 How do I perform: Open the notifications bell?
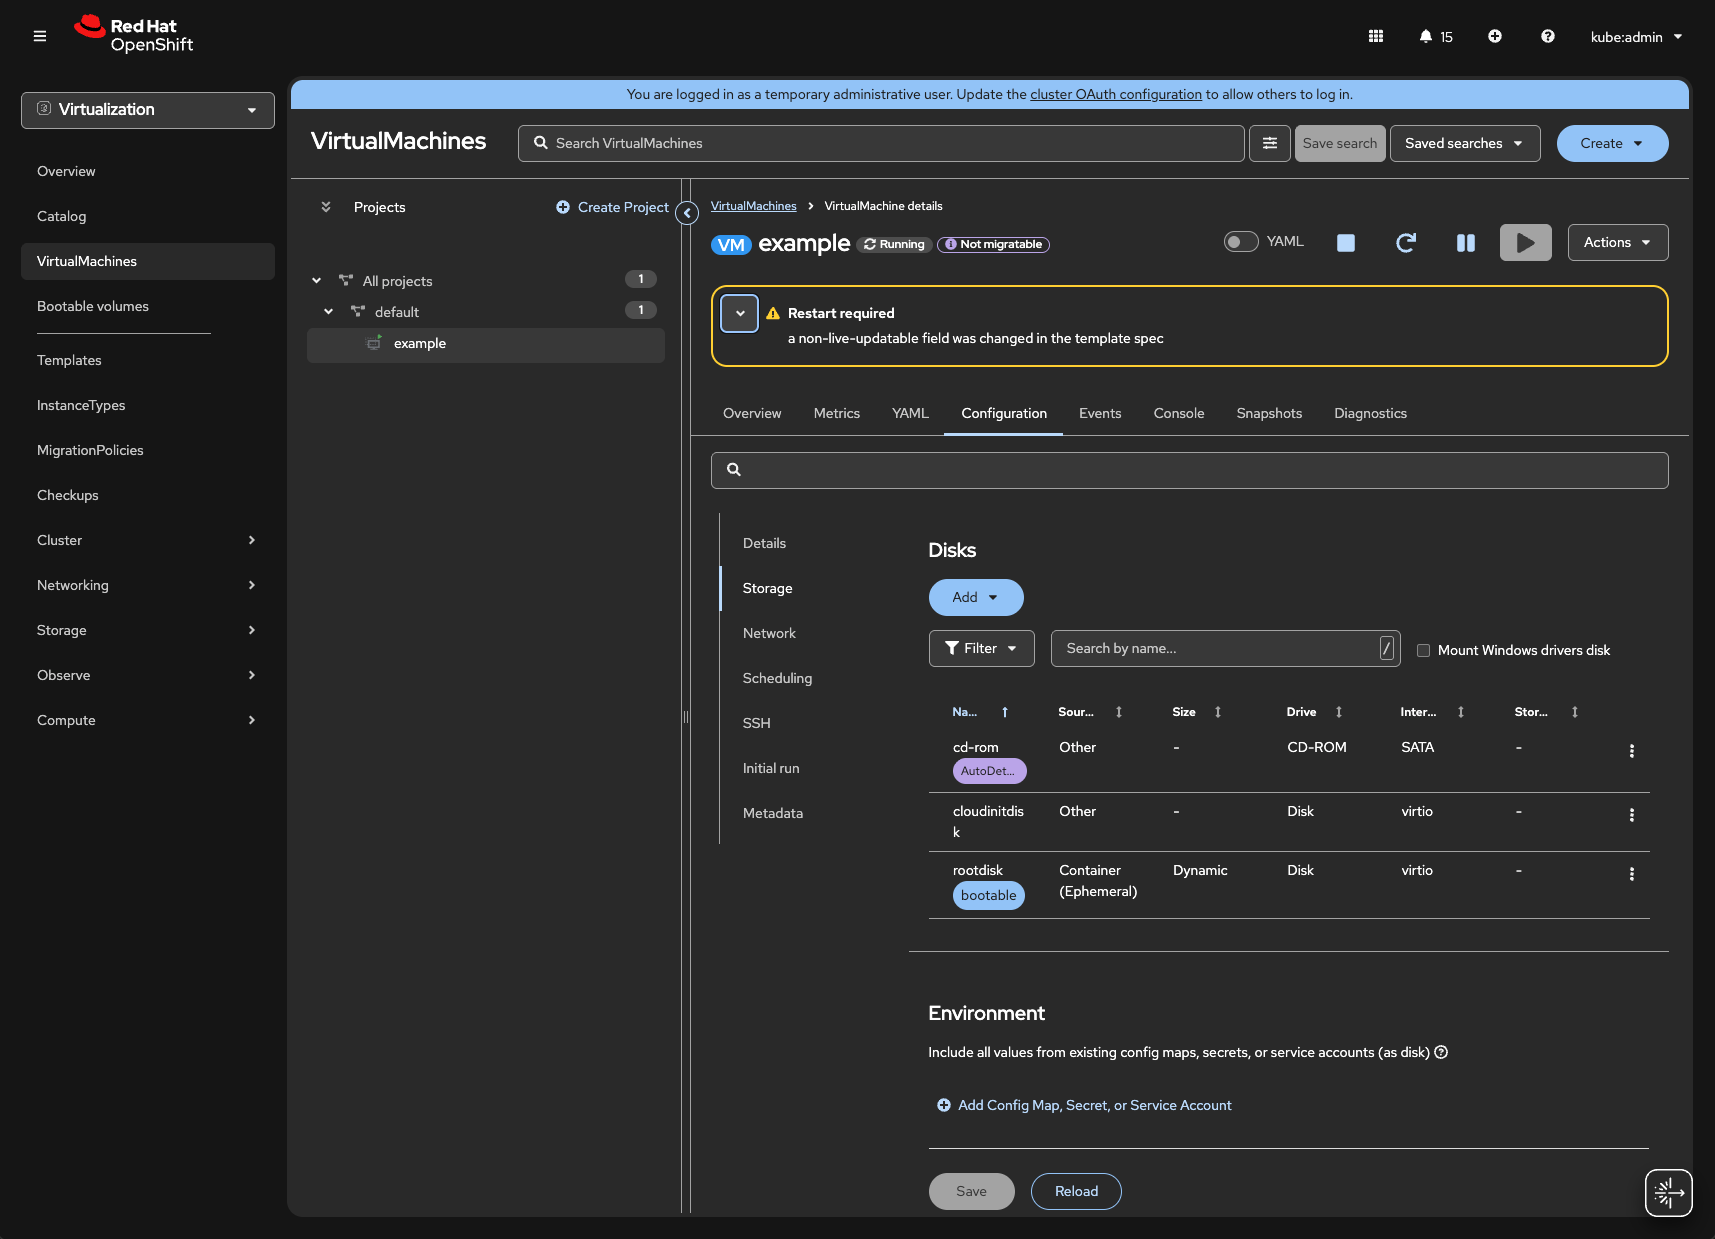[x=1426, y=37]
